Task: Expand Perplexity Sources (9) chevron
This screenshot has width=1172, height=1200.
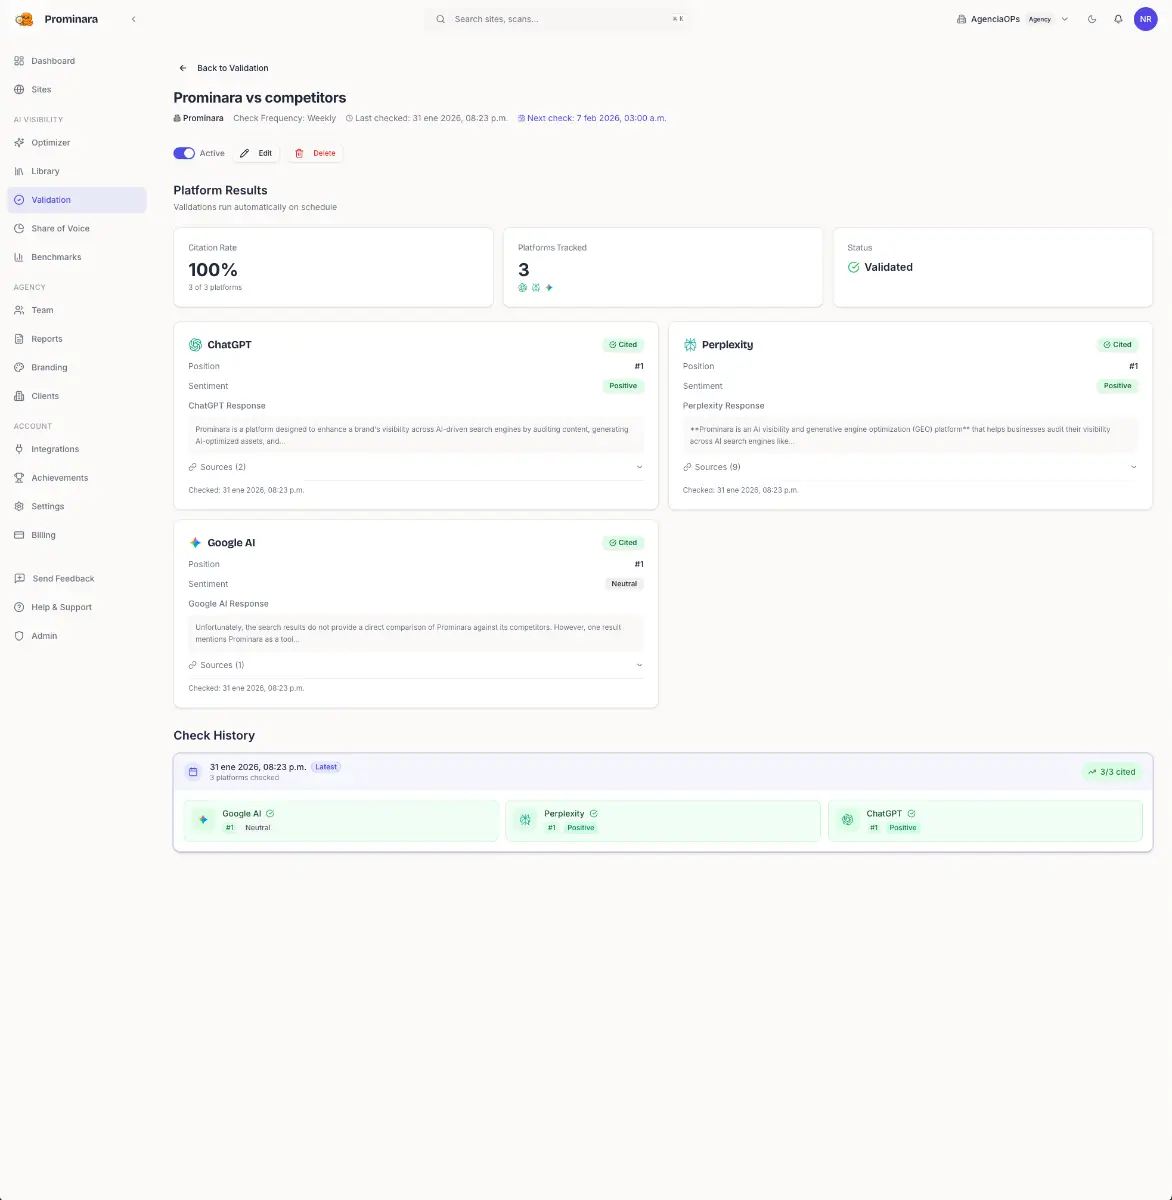Action: coord(1133,467)
